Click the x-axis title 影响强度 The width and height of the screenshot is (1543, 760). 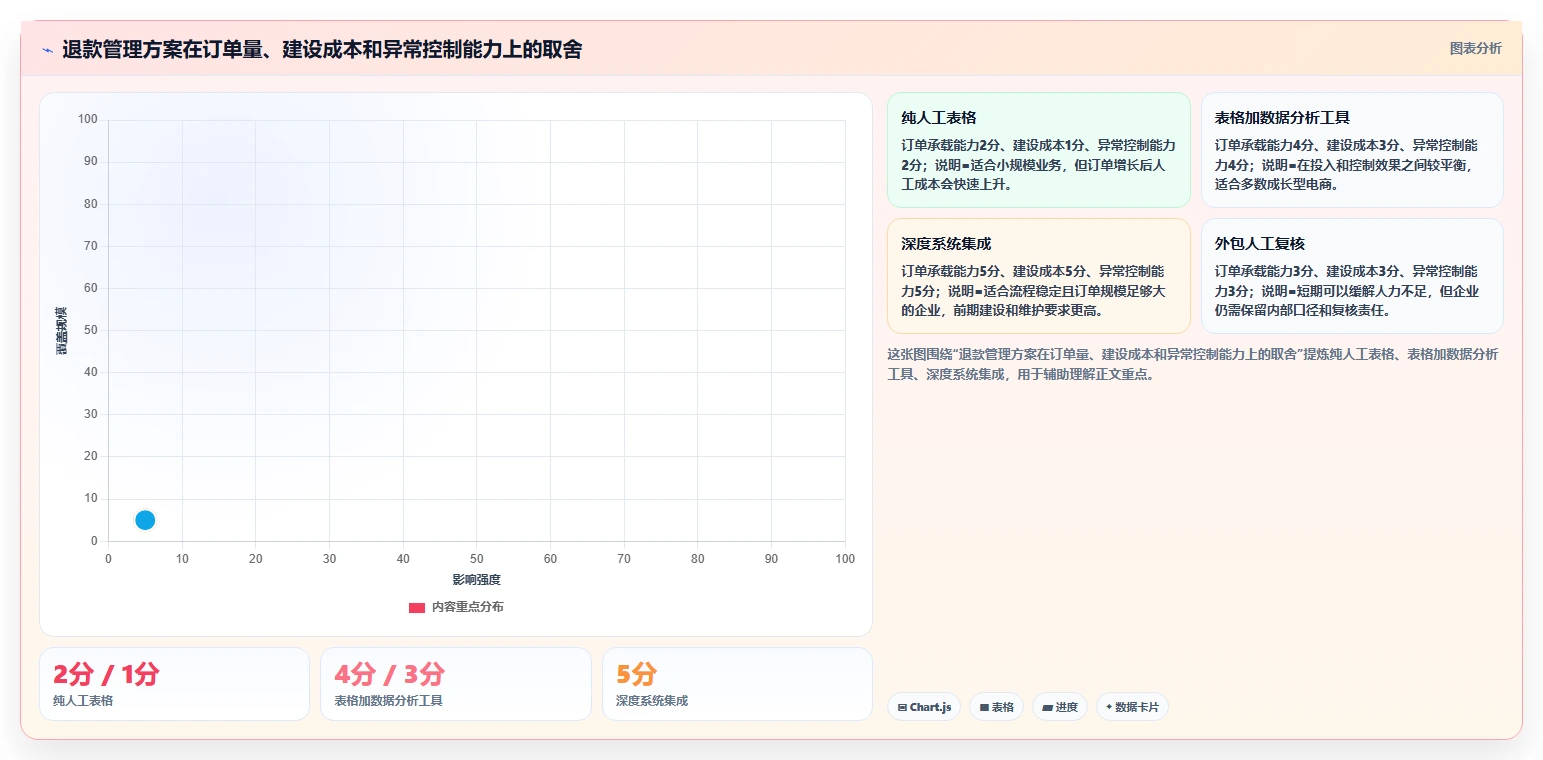[476, 580]
